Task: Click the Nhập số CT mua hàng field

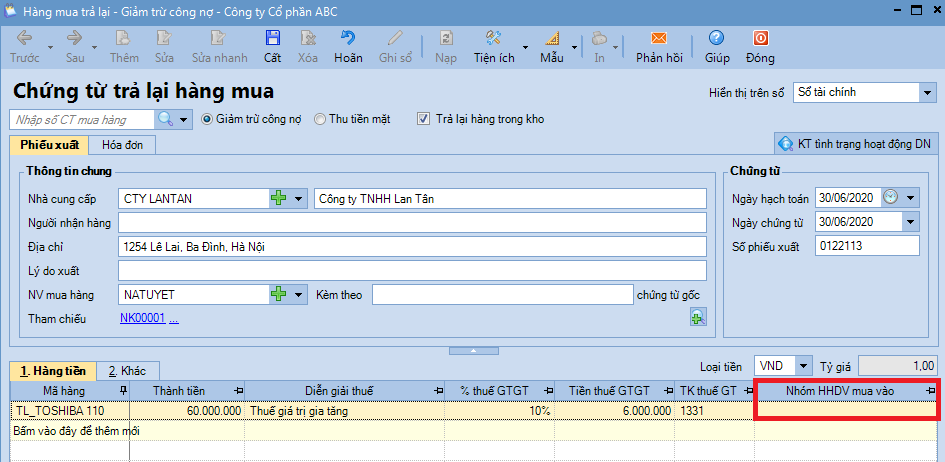Action: tap(83, 119)
